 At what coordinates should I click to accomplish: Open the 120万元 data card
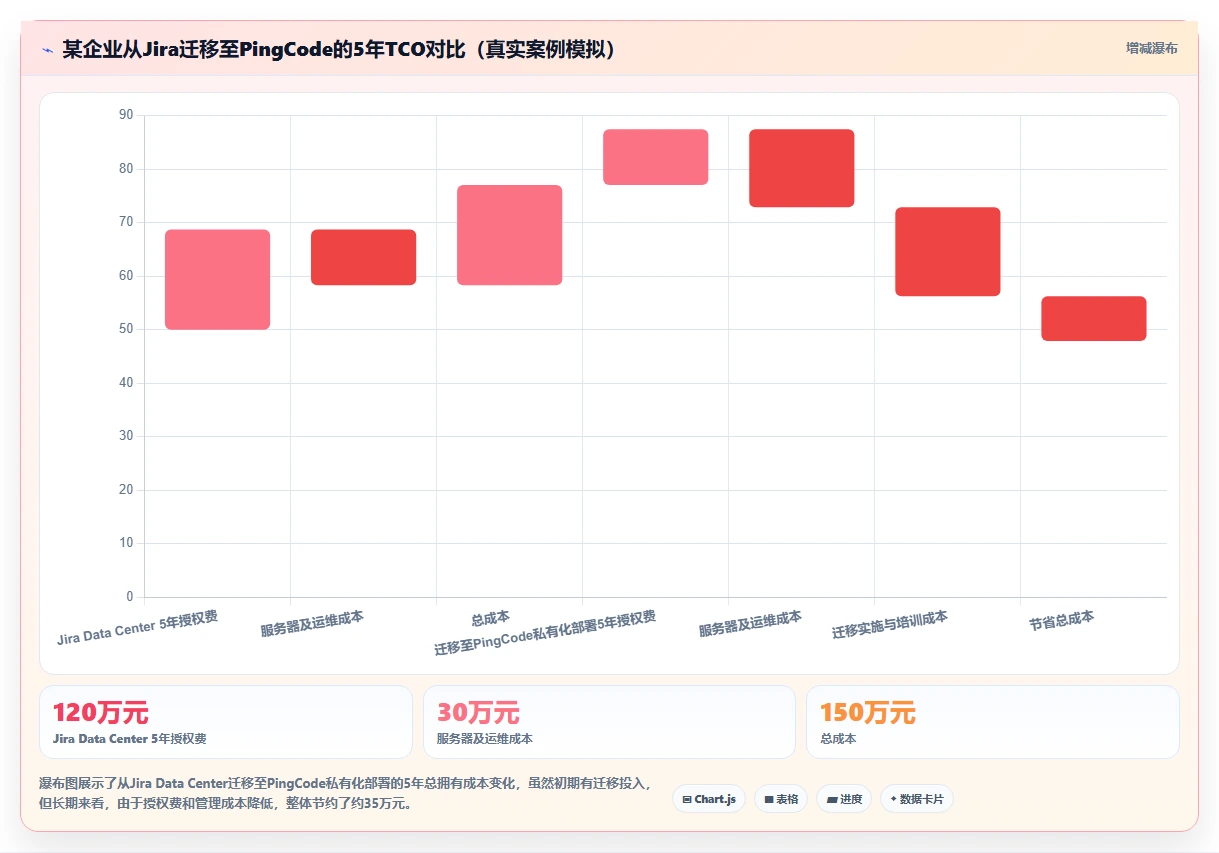pyautogui.click(x=226, y=722)
